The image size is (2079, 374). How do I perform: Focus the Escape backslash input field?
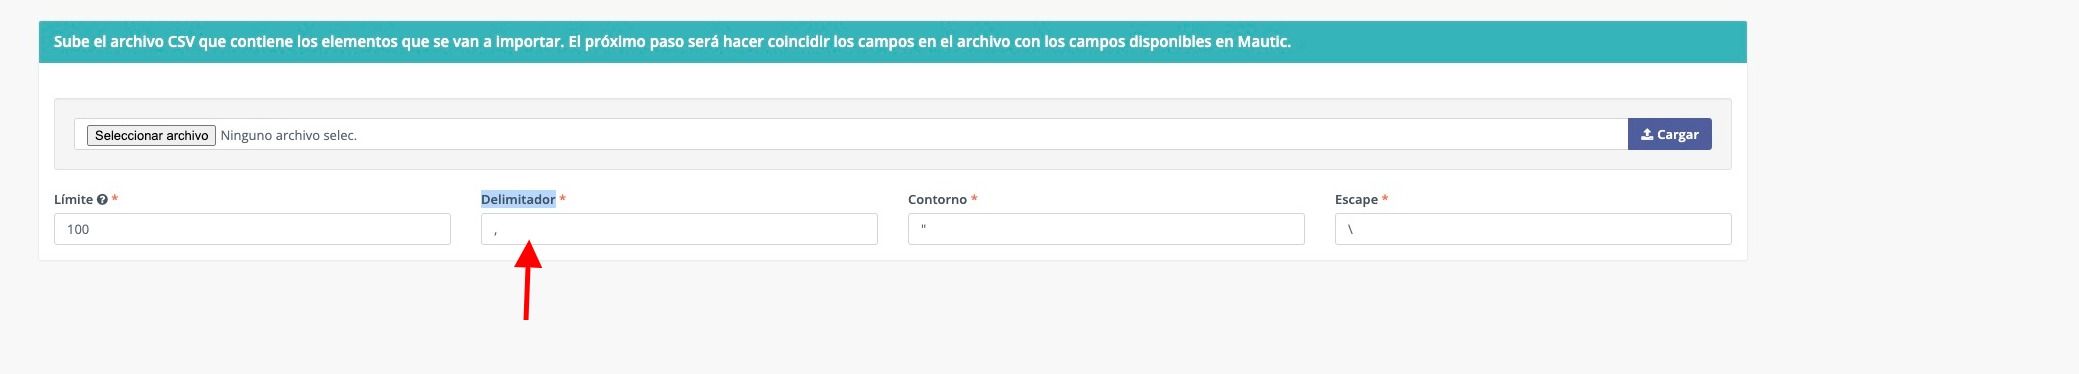(1533, 229)
